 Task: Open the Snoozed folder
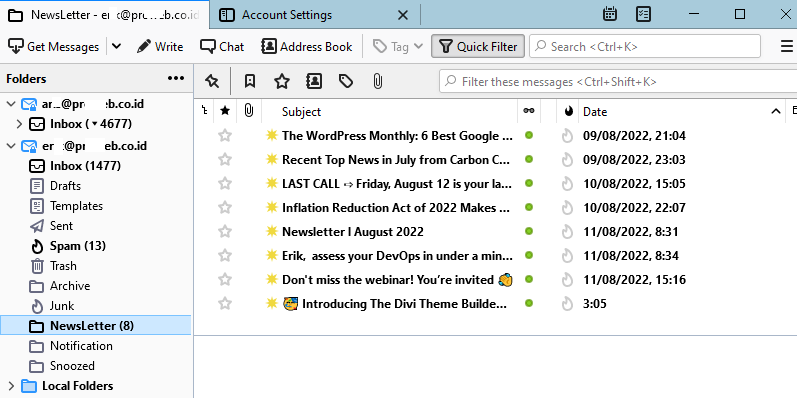(x=72, y=366)
